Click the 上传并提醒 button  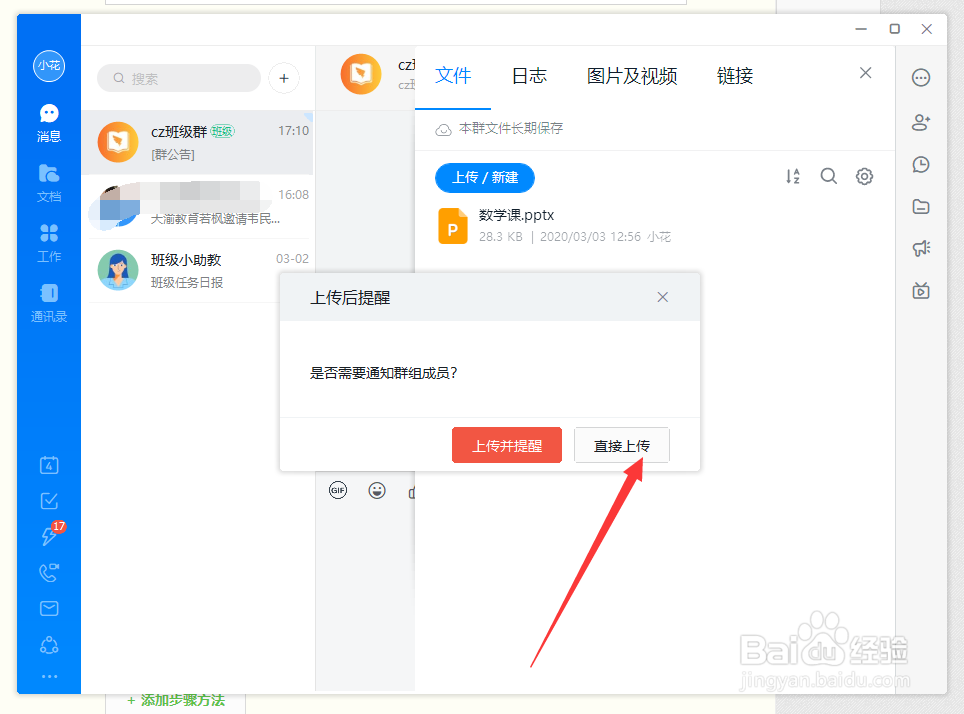(506, 444)
